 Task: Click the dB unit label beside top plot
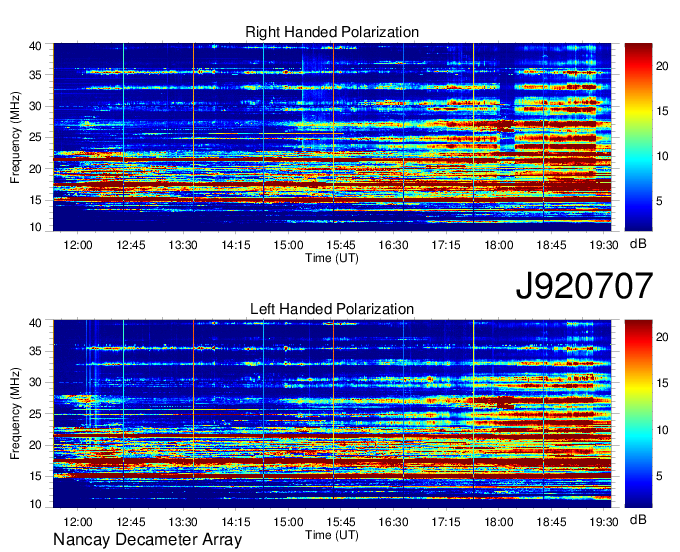[638, 244]
